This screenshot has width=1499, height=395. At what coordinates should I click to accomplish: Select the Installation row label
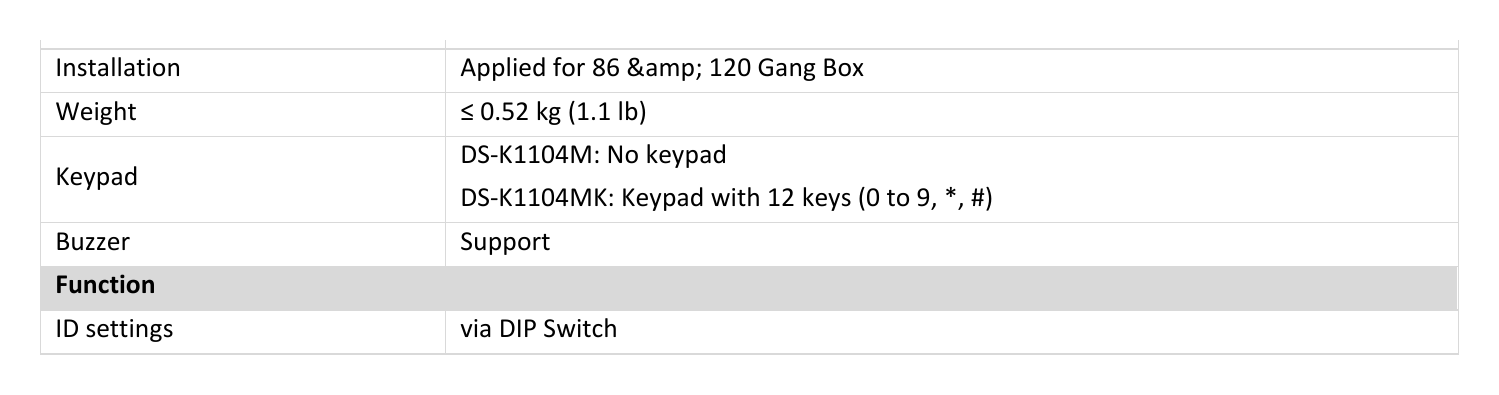(118, 68)
